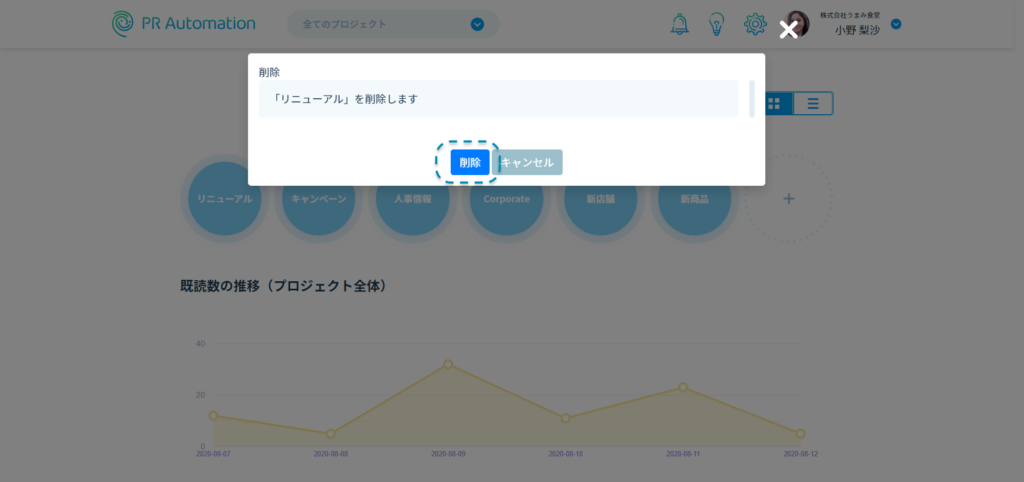Open the settings gear icon
1024x482 pixels.
755,24
